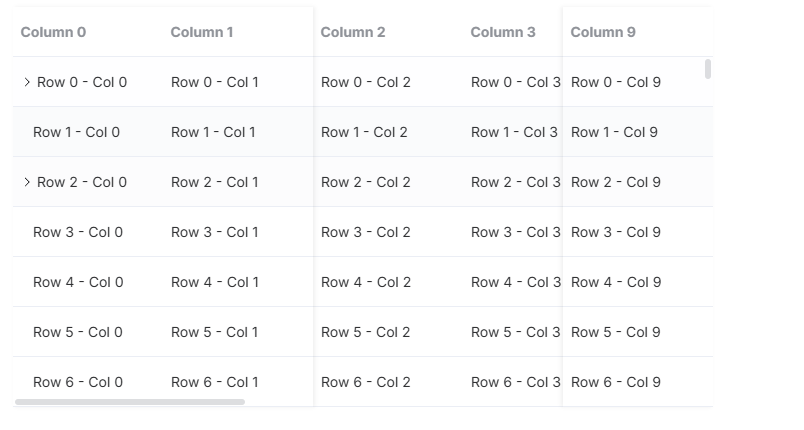Viewport: 804px width, 430px height.
Task: Select the fixed Column 9 header
Action: point(603,32)
